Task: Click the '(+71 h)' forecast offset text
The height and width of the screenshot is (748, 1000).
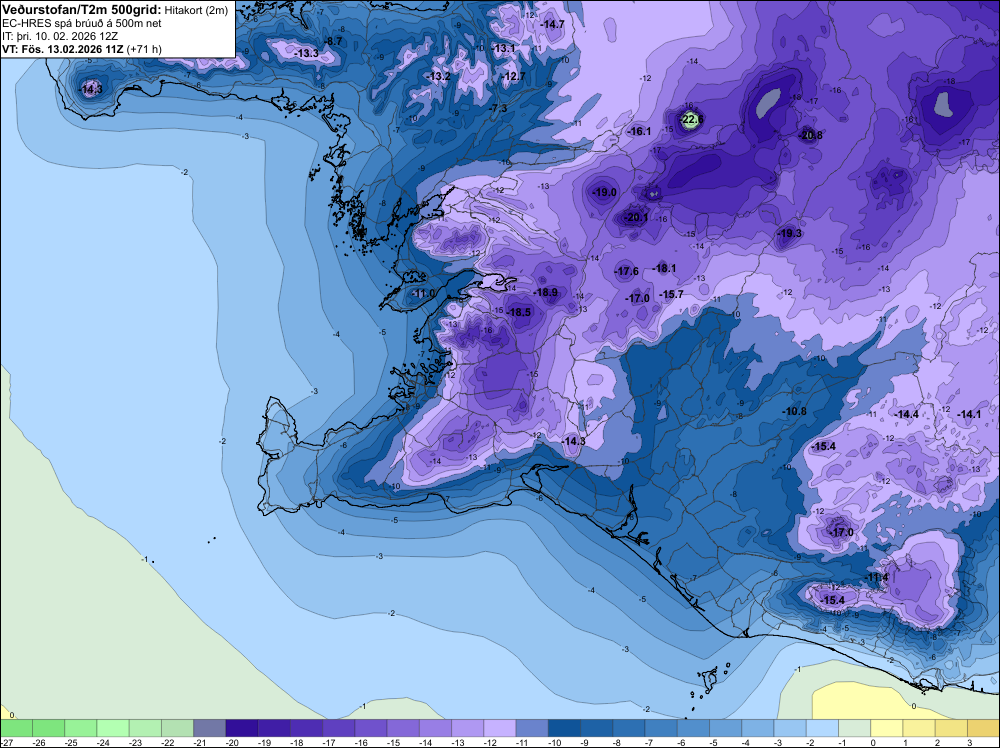Action: tap(144, 49)
